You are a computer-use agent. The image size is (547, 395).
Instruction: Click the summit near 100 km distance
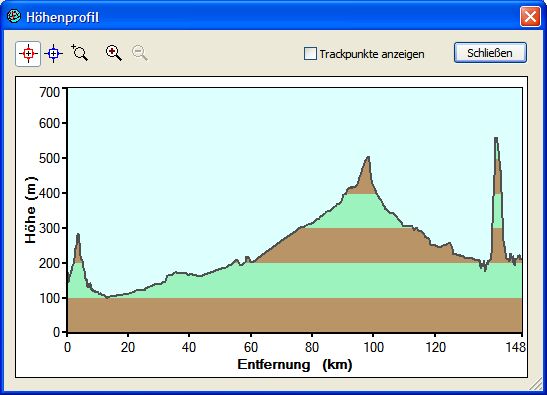(x=368, y=157)
